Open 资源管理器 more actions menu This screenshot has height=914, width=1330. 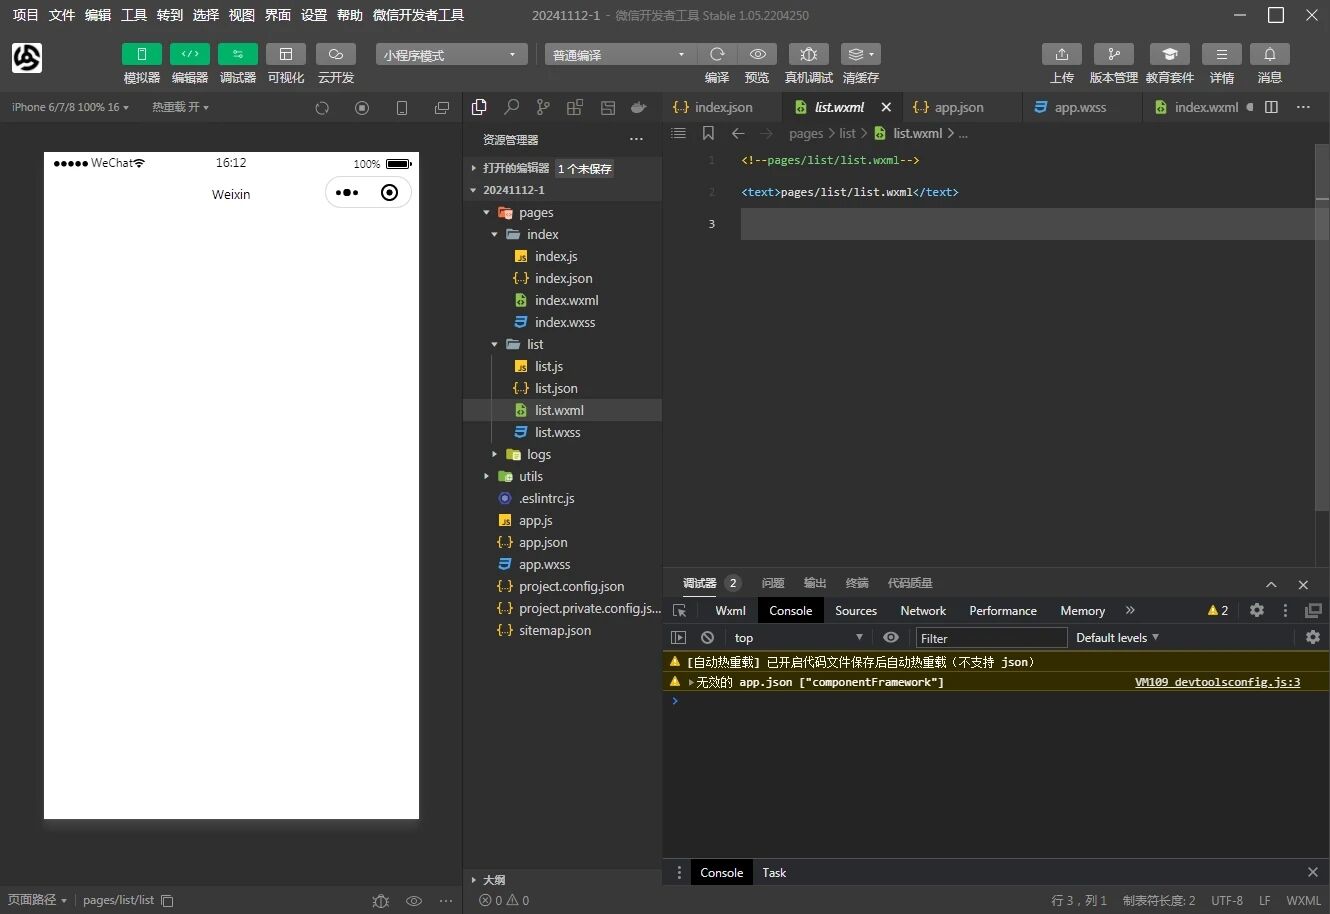click(x=636, y=139)
